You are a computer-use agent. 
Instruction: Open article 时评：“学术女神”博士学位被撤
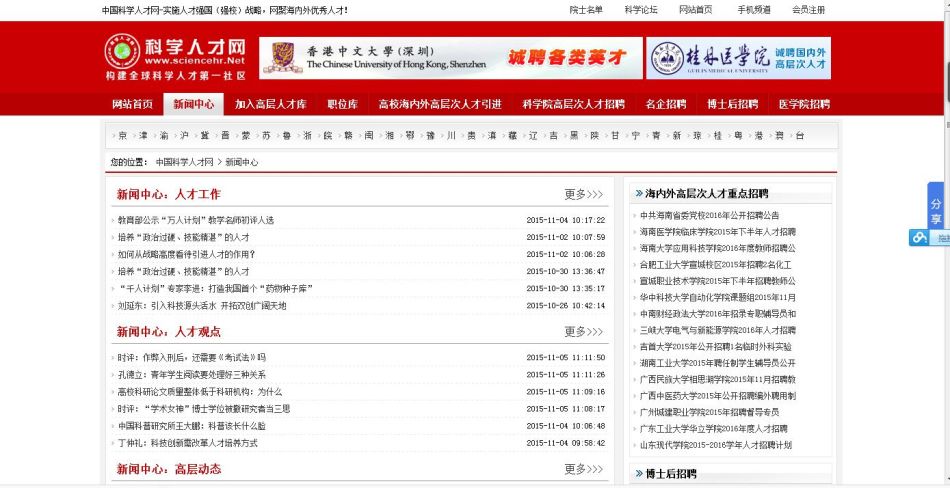click(204, 409)
